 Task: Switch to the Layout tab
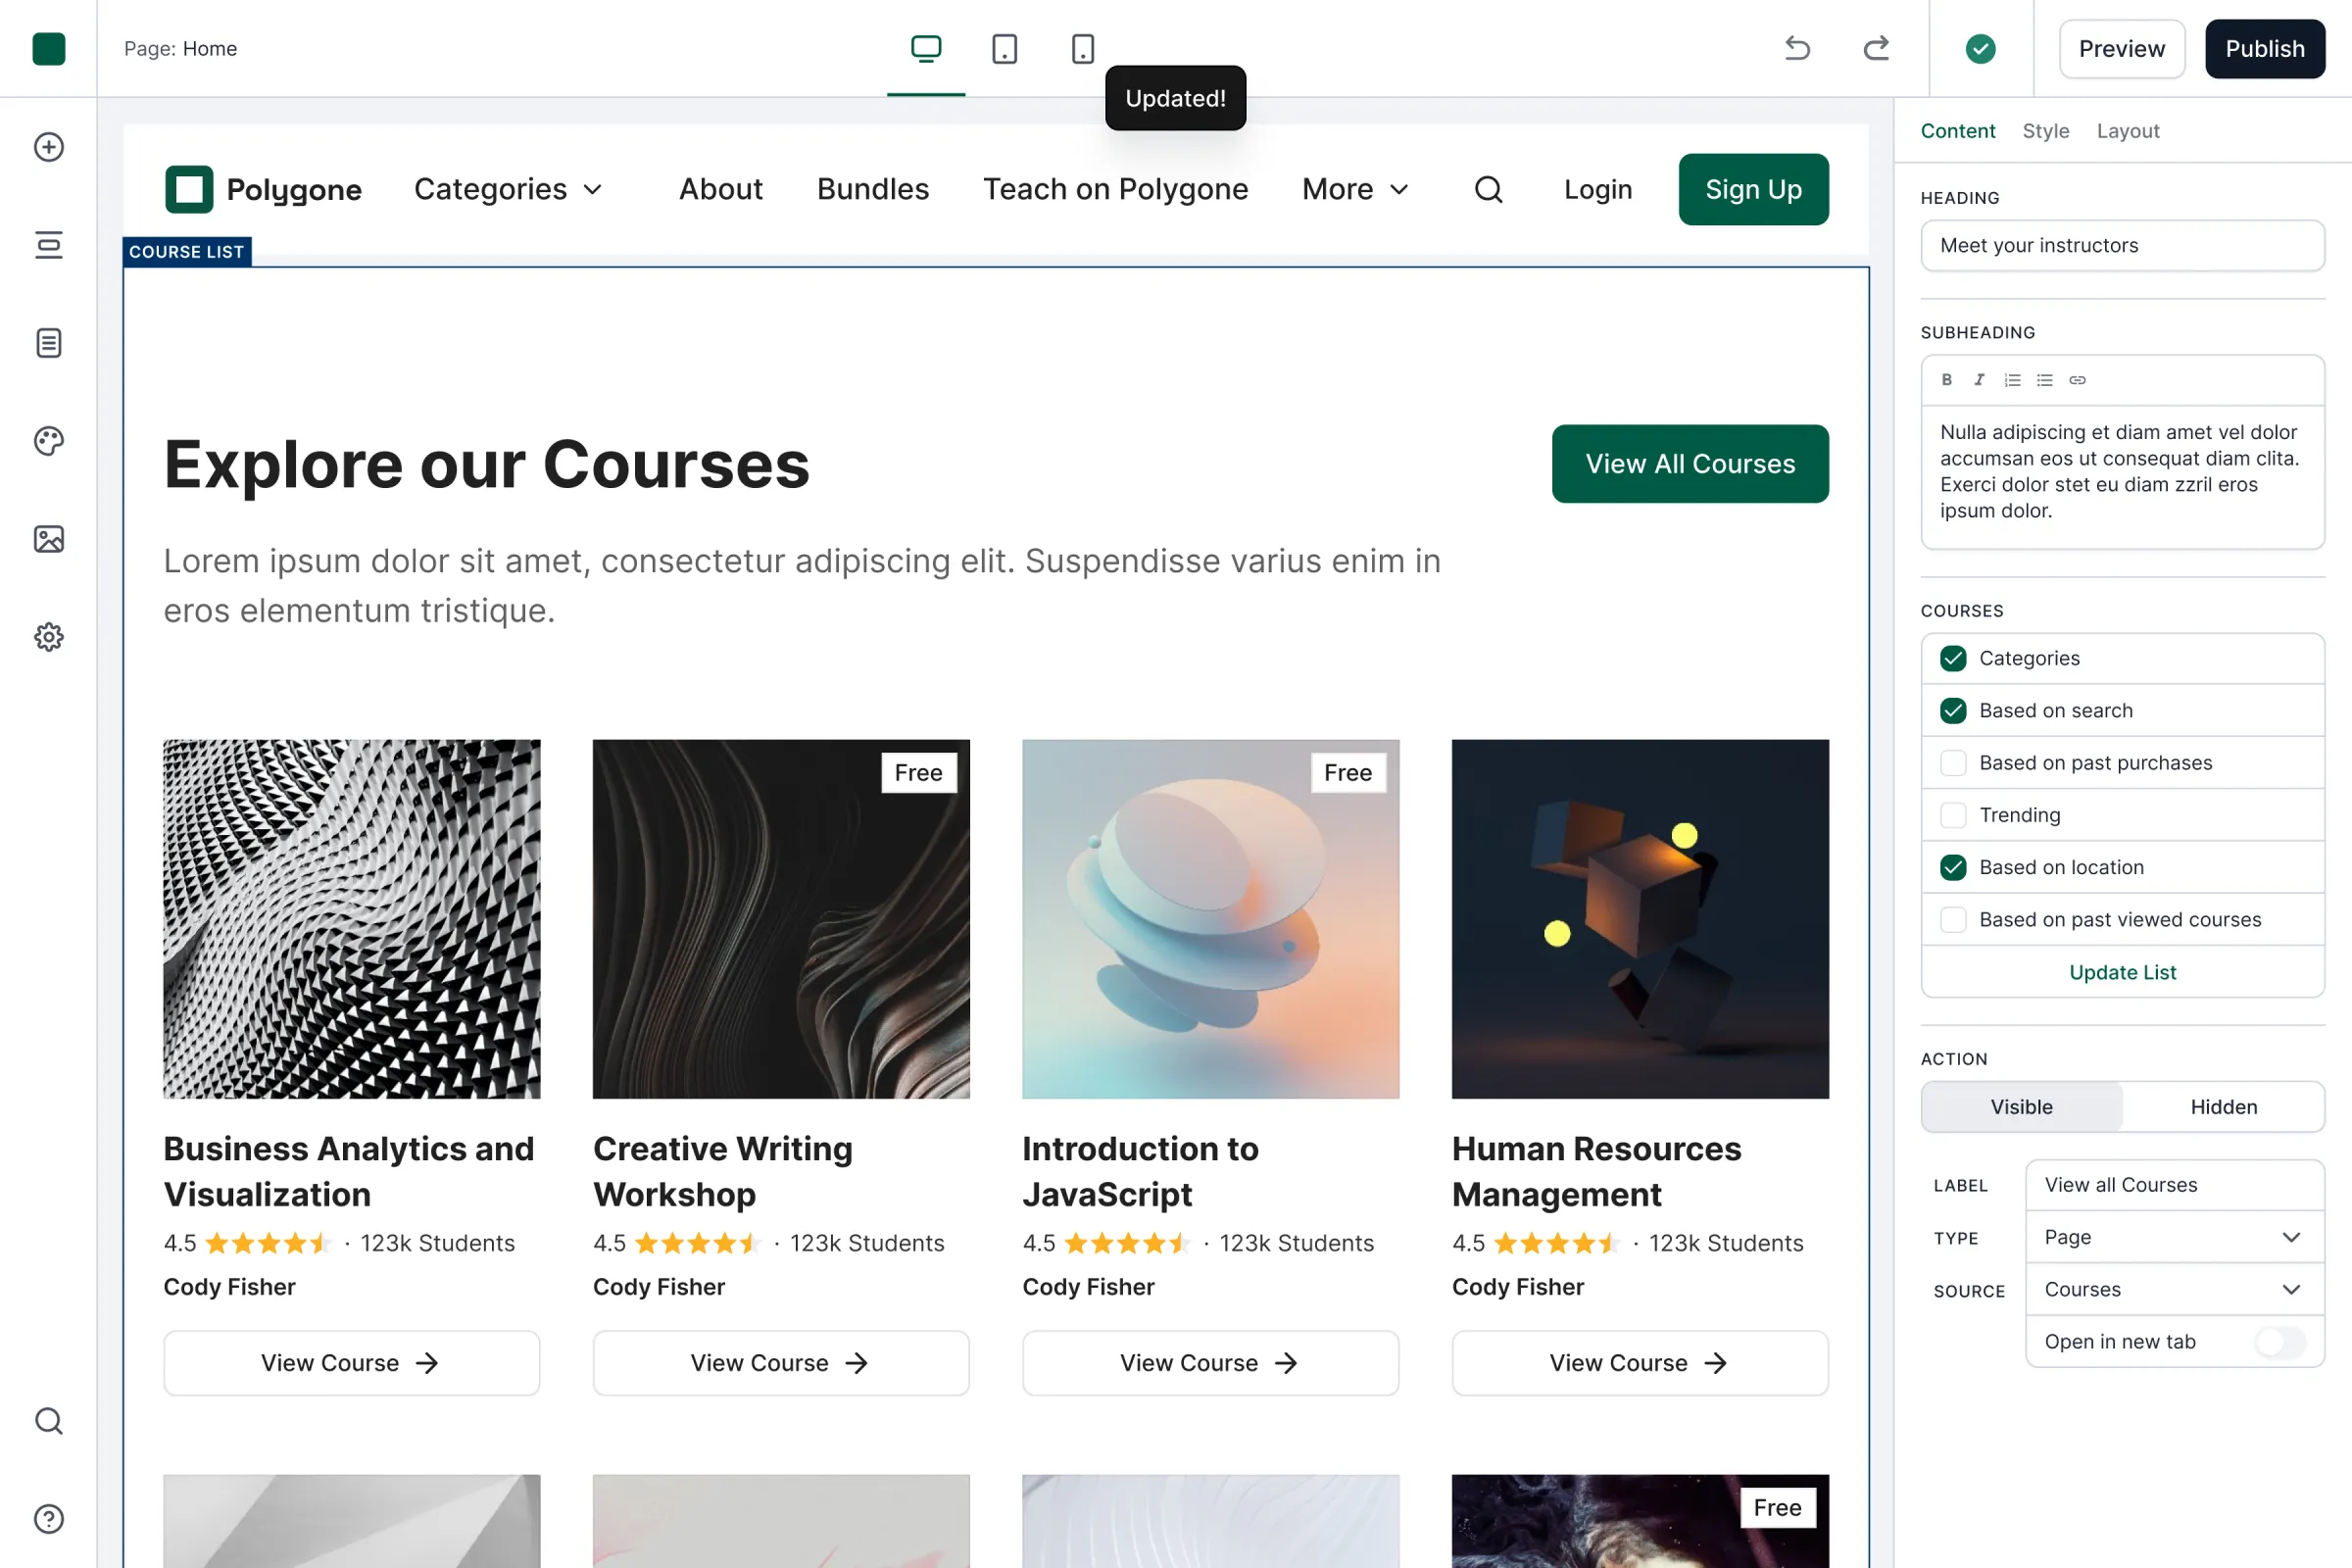(2127, 131)
